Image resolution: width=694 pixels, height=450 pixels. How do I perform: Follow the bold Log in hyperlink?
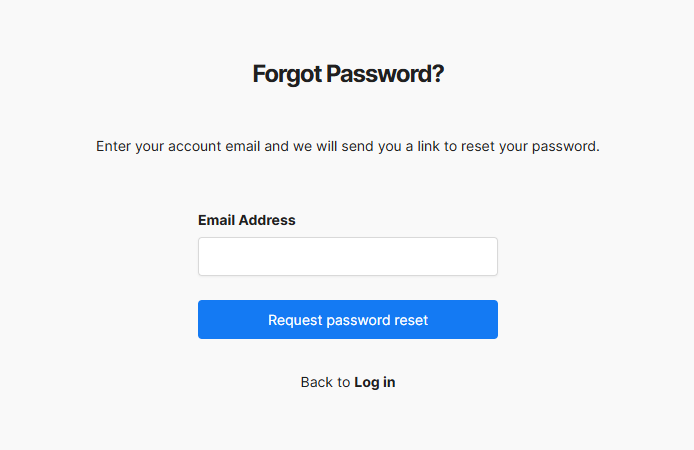375,382
